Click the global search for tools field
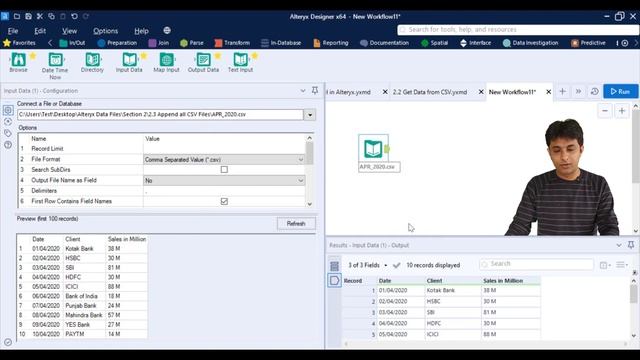Screen dimensions: 640x360 point(518,30)
